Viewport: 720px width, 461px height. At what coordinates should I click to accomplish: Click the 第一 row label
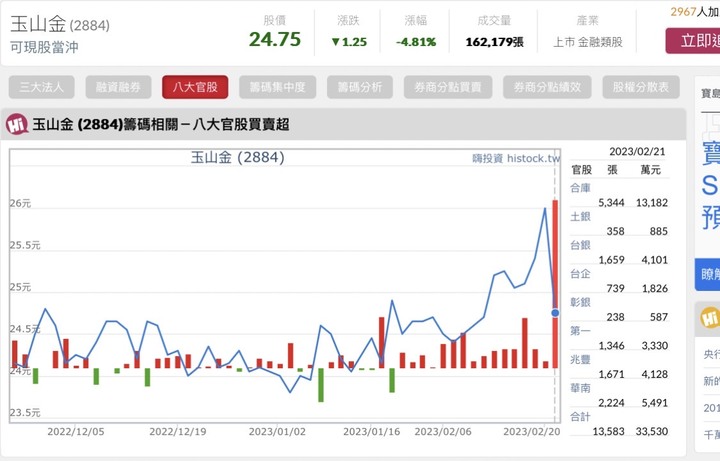(580, 331)
